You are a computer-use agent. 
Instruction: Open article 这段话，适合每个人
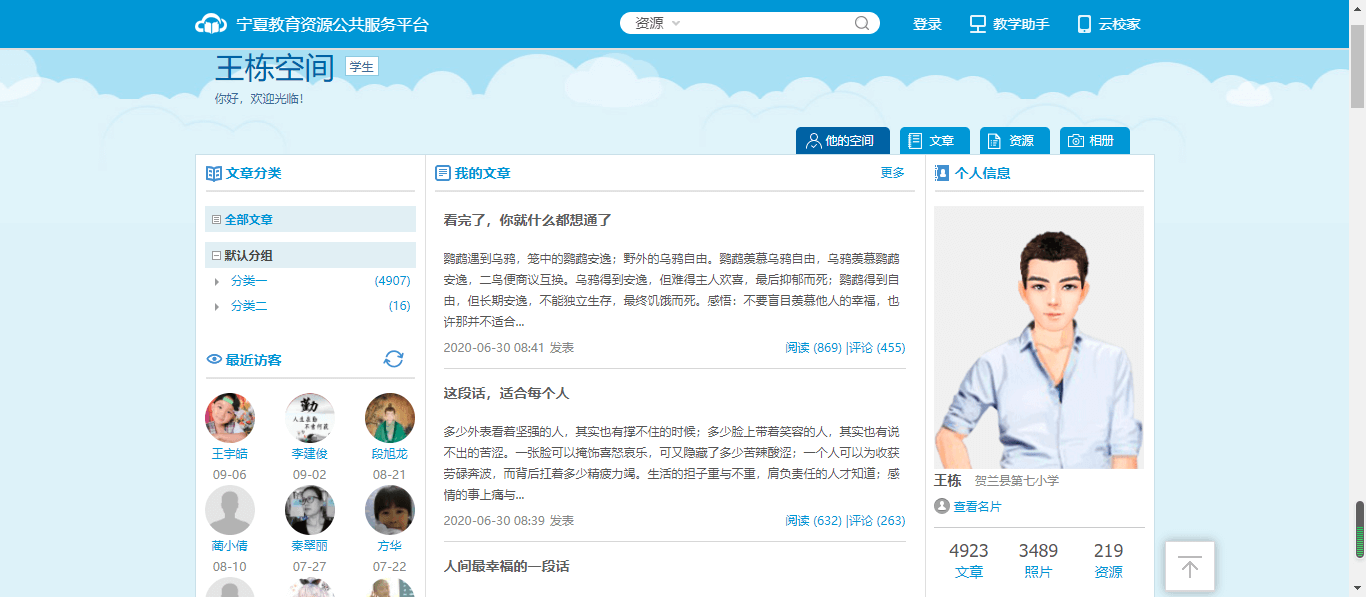point(506,393)
